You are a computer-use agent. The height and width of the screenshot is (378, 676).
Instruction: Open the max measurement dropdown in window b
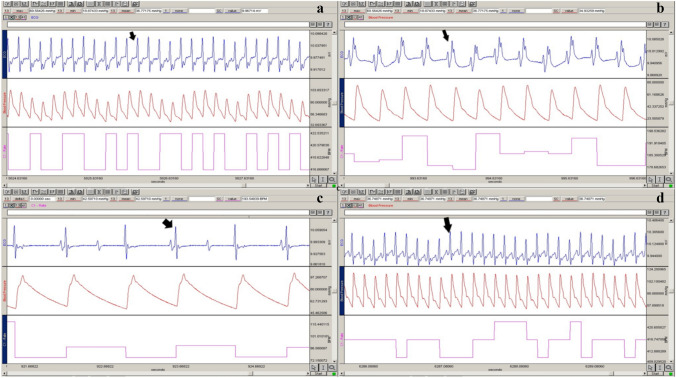pos(358,10)
